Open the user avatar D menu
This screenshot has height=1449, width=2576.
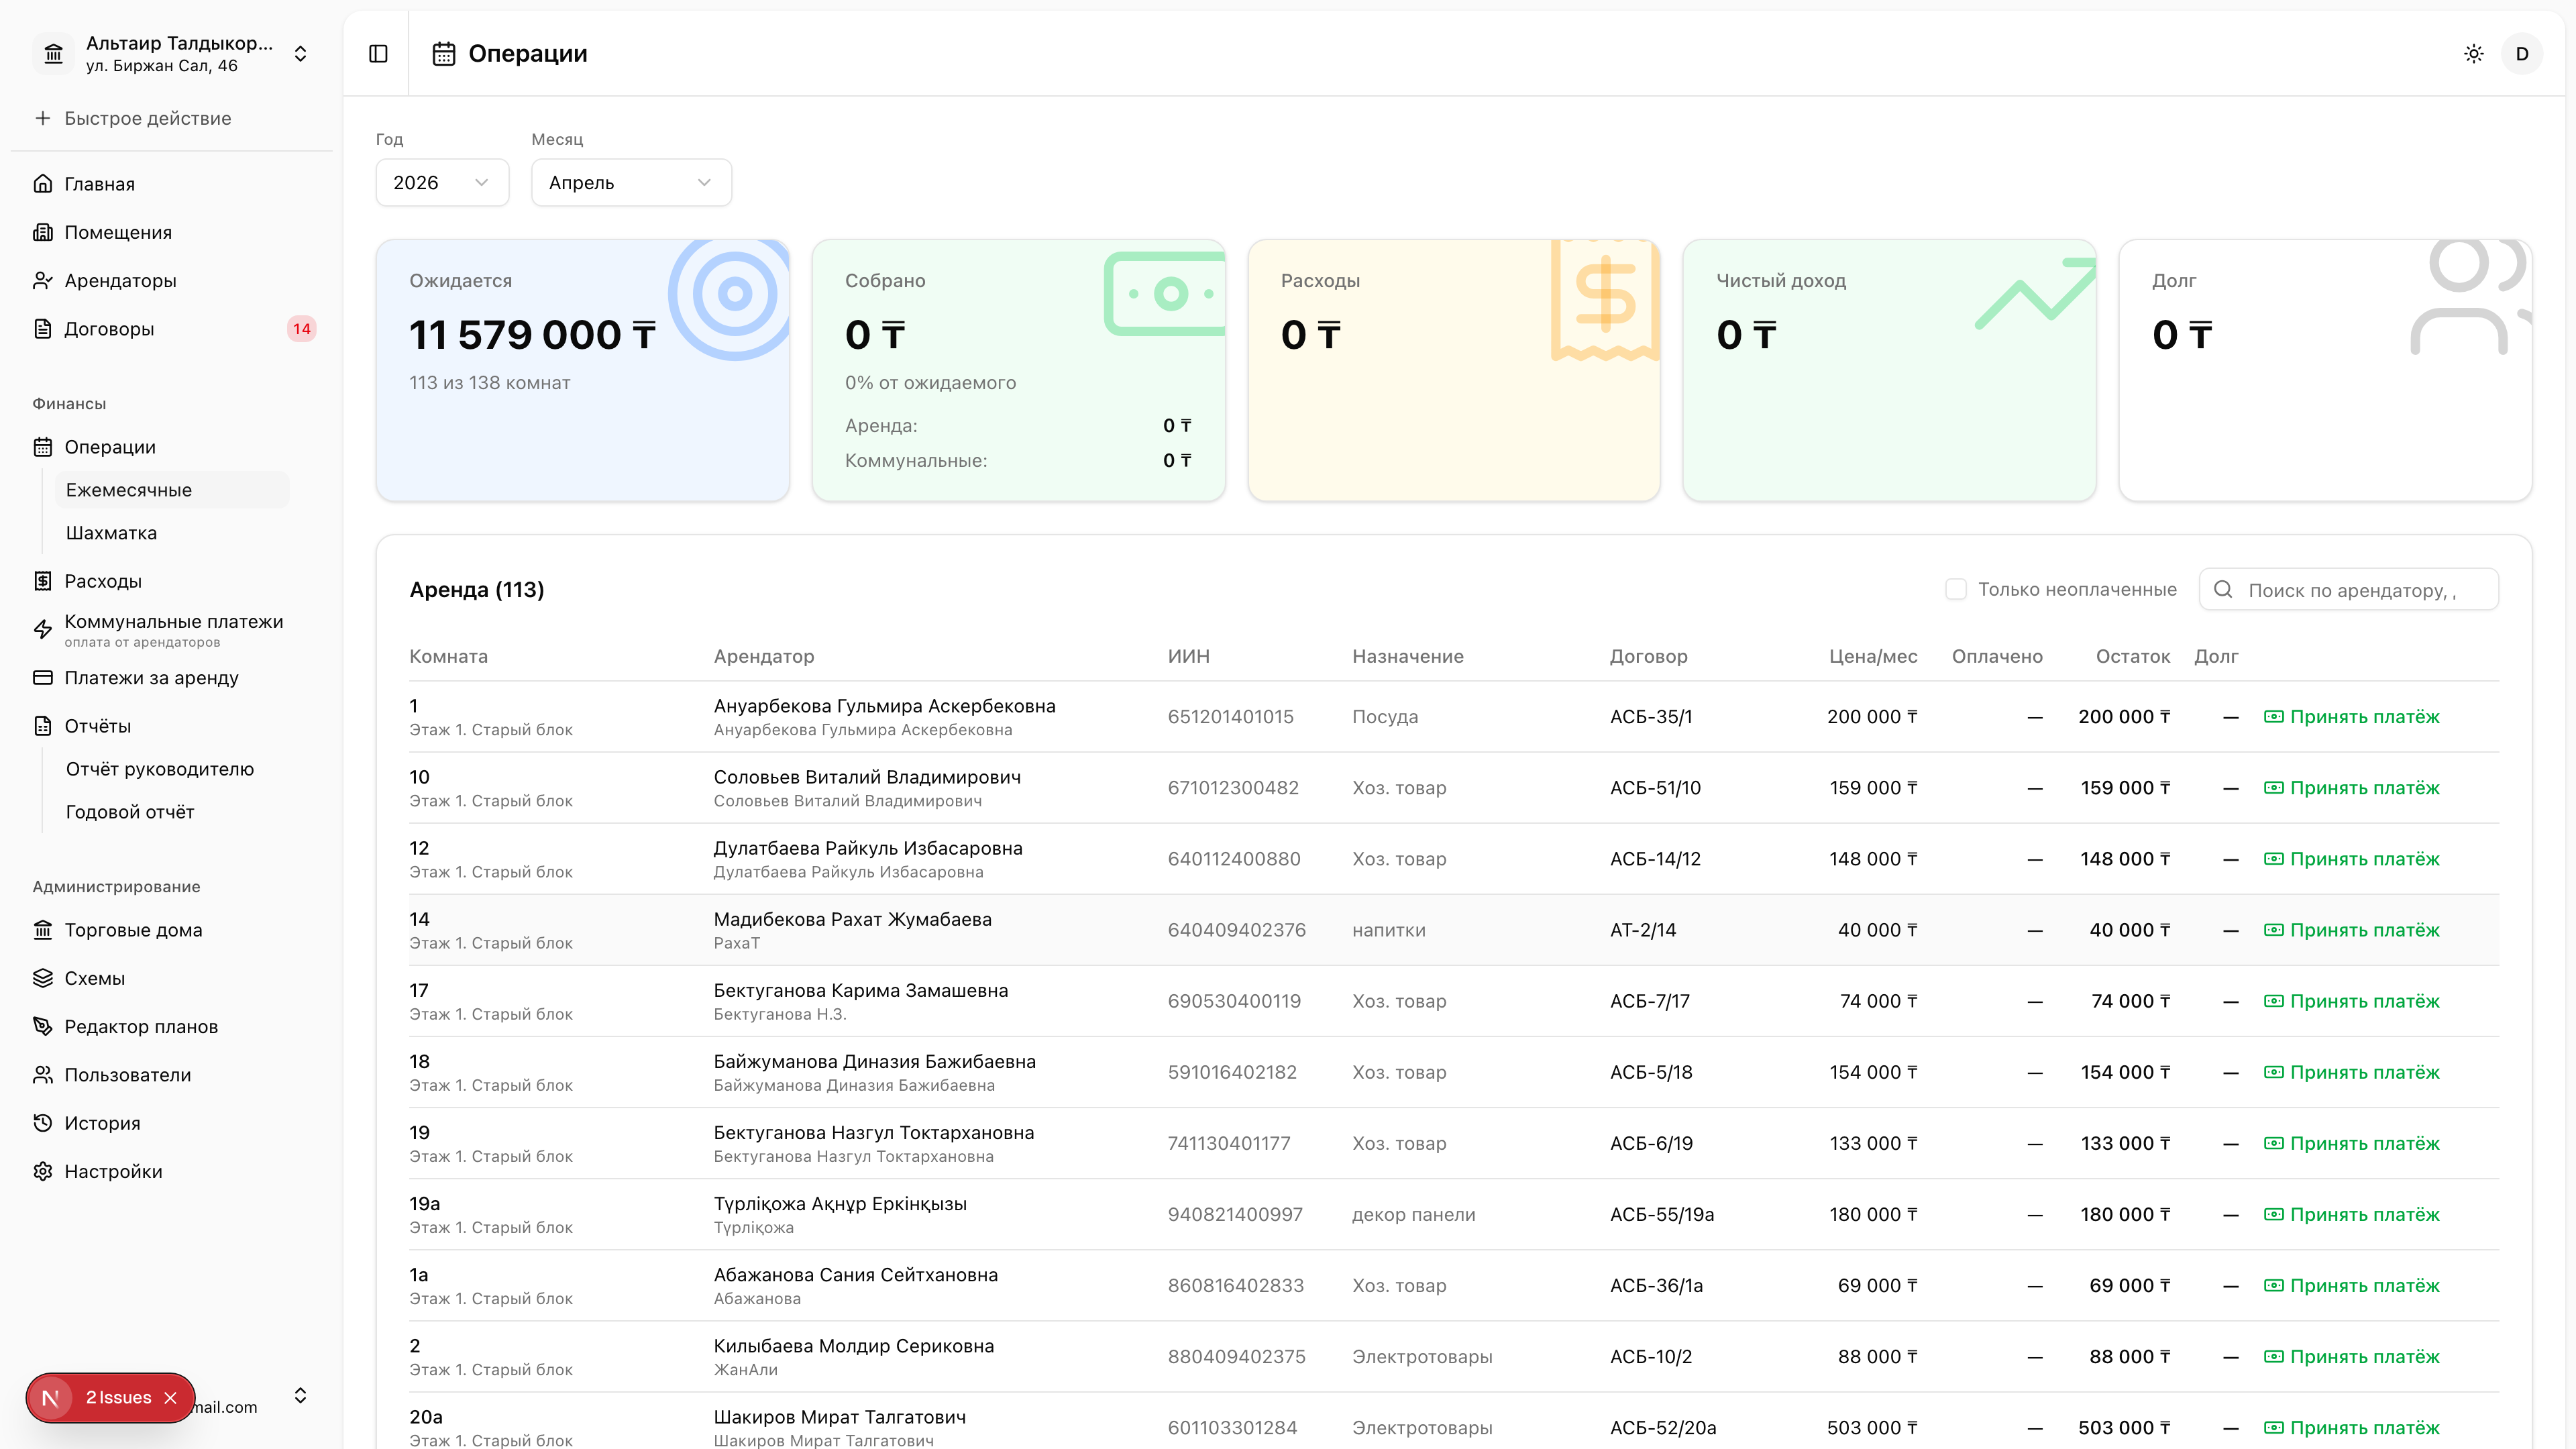[x=2522, y=54]
